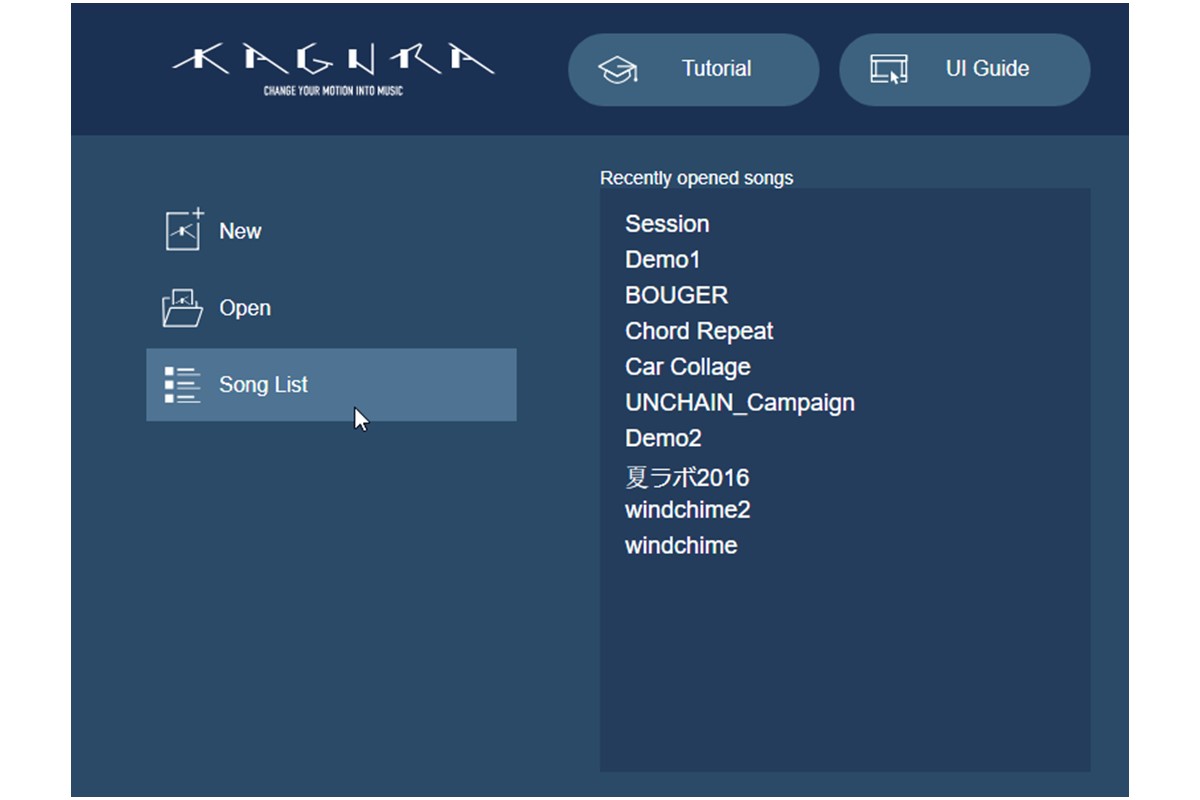The width and height of the screenshot is (1200, 800).
Task: Click the "Recently opened songs" heading
Action: (696, 178)
